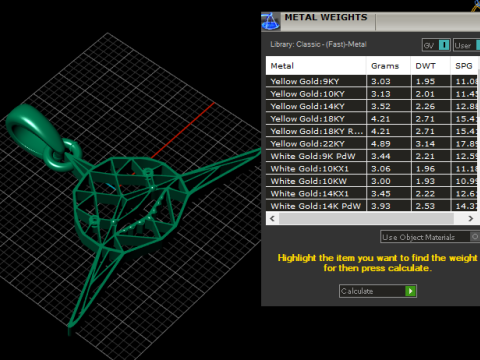Click grams value 4.89
The width and height of the screenshot is (480, 360).
pos(381,144)
